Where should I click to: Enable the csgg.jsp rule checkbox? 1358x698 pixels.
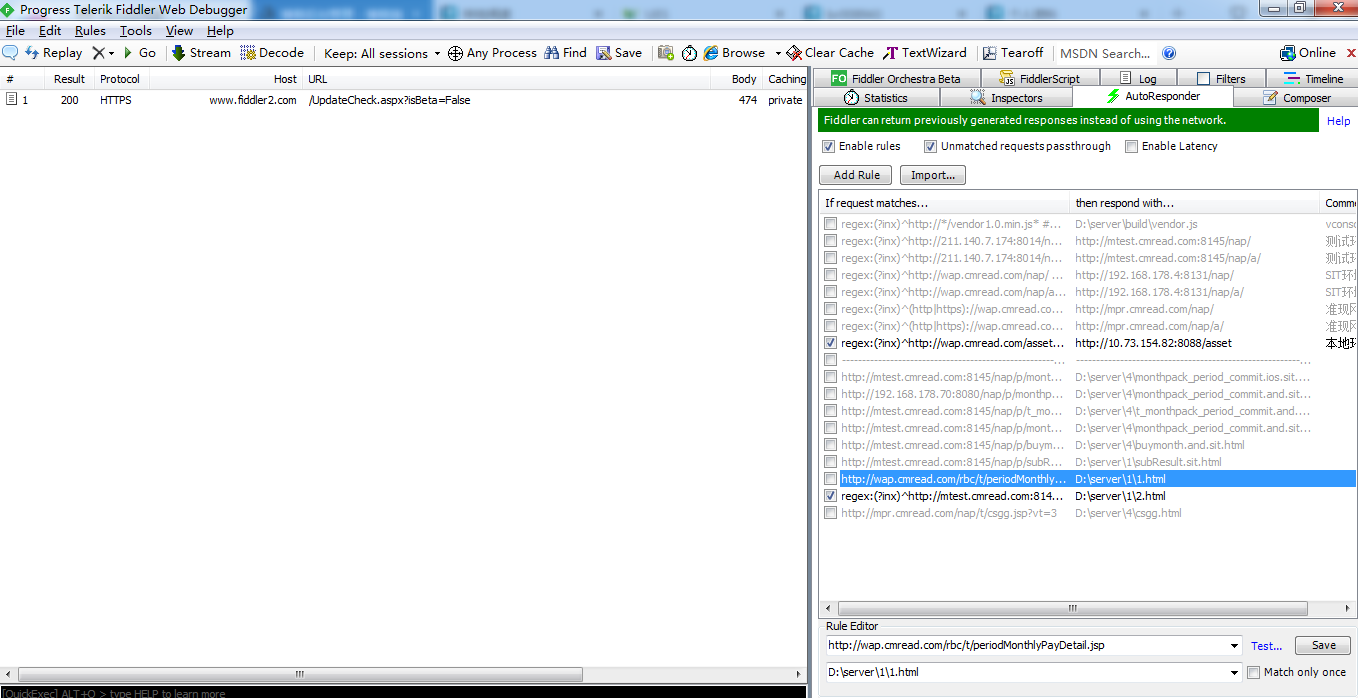click(830, 513)
